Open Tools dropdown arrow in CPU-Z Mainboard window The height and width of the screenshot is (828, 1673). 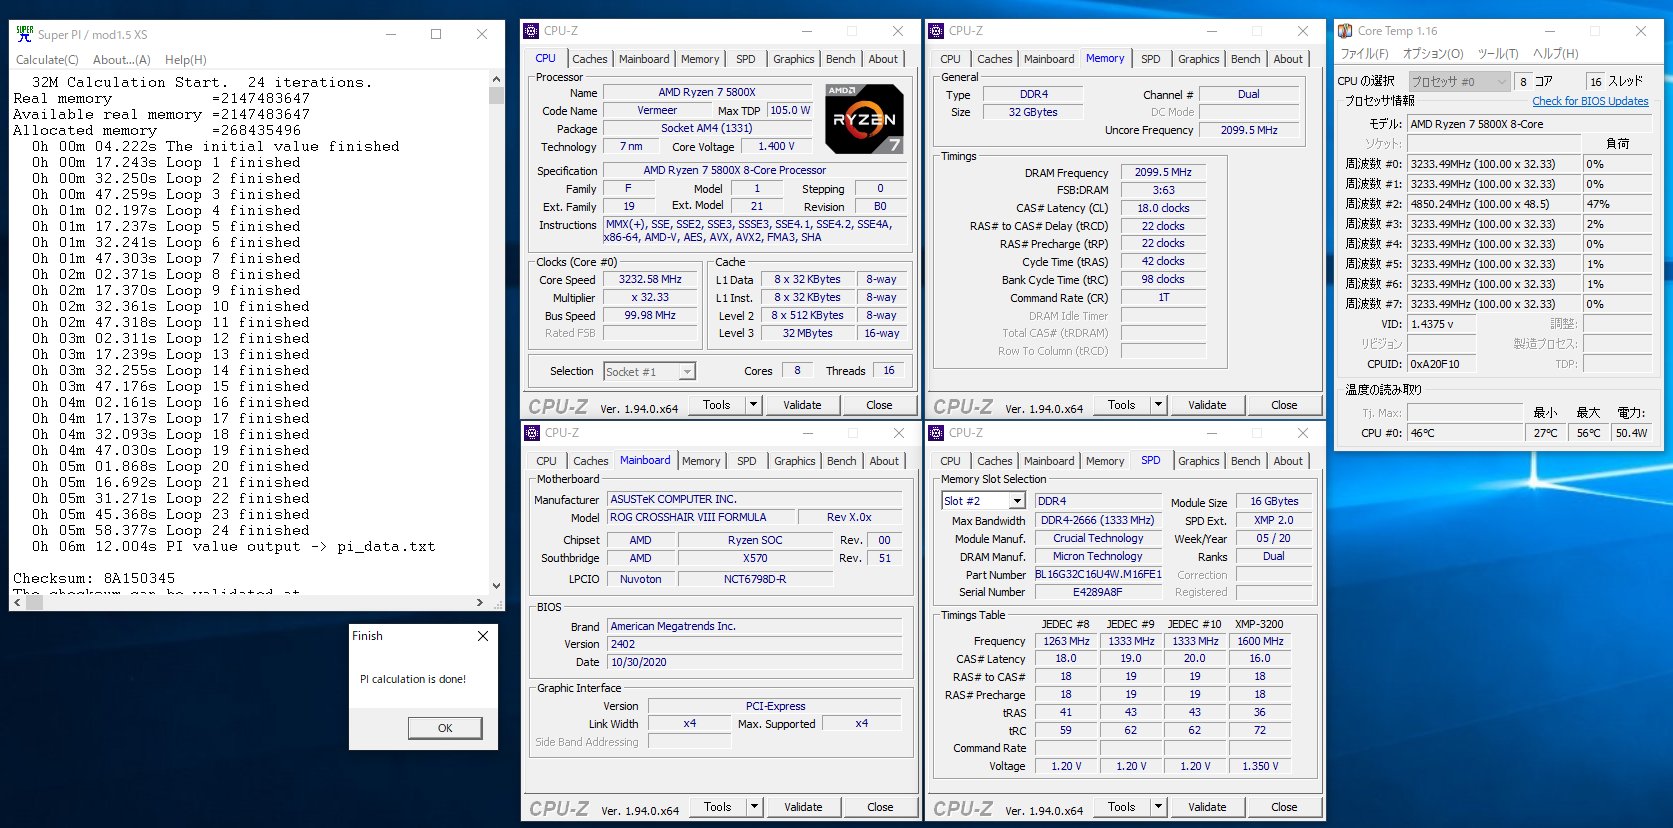(754, 807)
